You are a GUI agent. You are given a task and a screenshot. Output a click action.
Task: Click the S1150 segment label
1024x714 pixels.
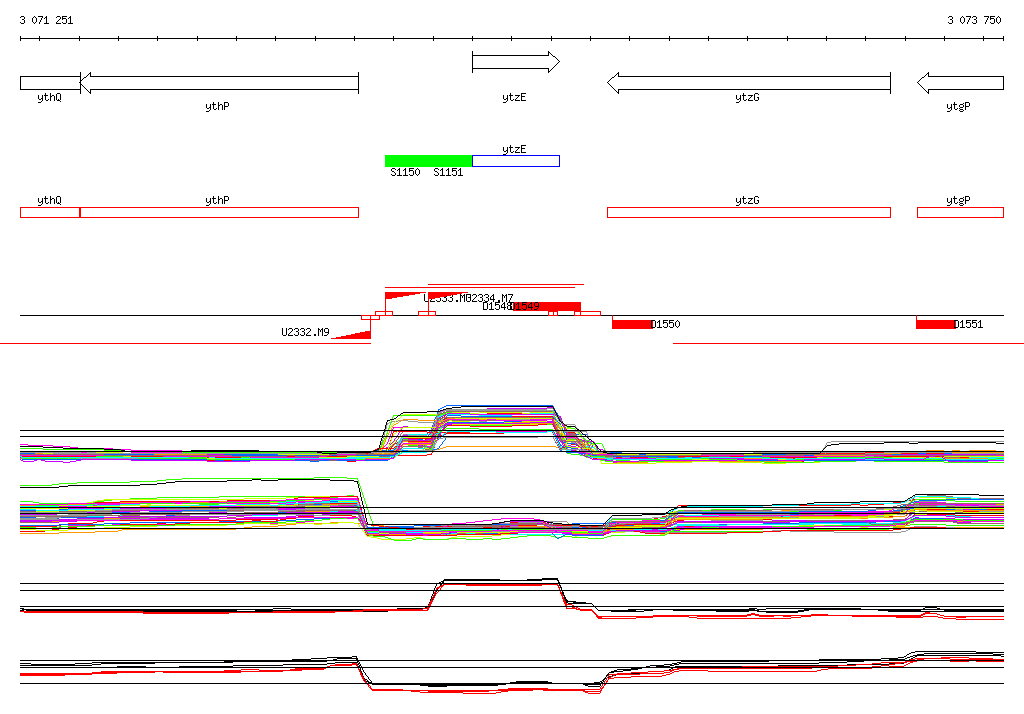tap(405, 172)
